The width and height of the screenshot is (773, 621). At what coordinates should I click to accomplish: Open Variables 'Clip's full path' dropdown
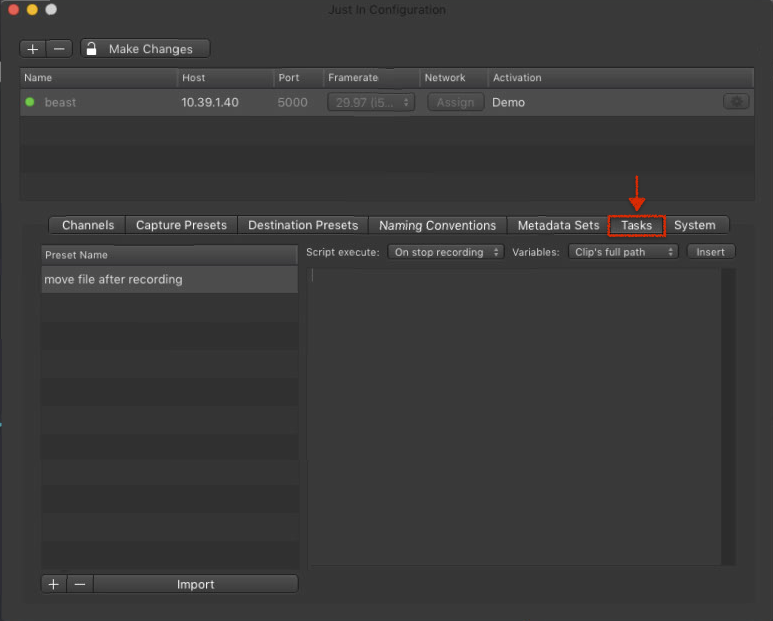[x=623, y=252]
